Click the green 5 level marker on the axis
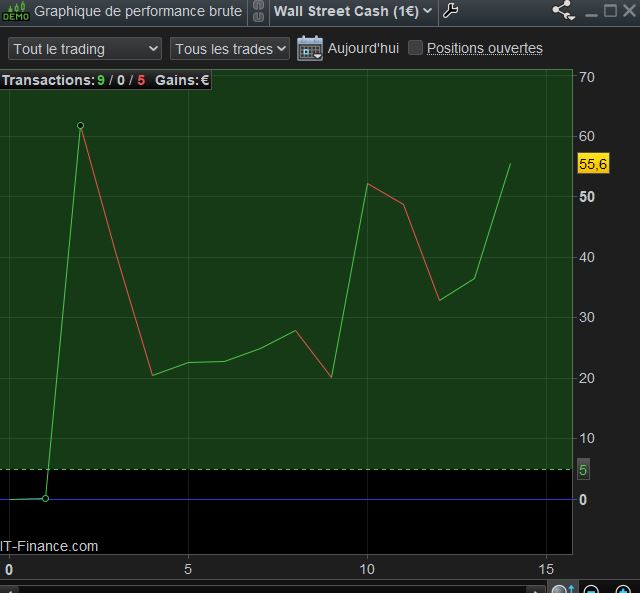640x593 pixels. pos(583,470)
